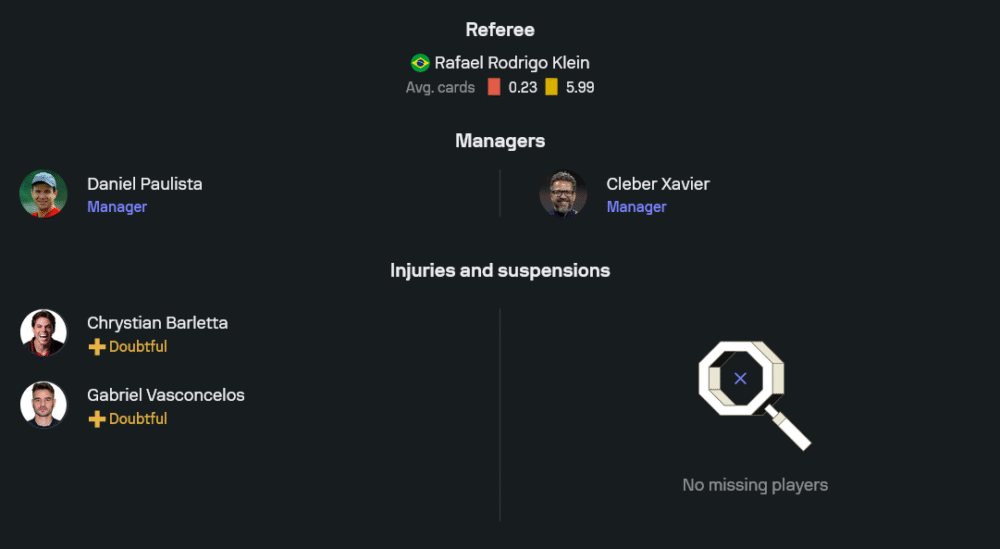Open Gabriel Vasconcelos's player photo
This screenshot has width=1000, height=549.
tap(43, 405)
